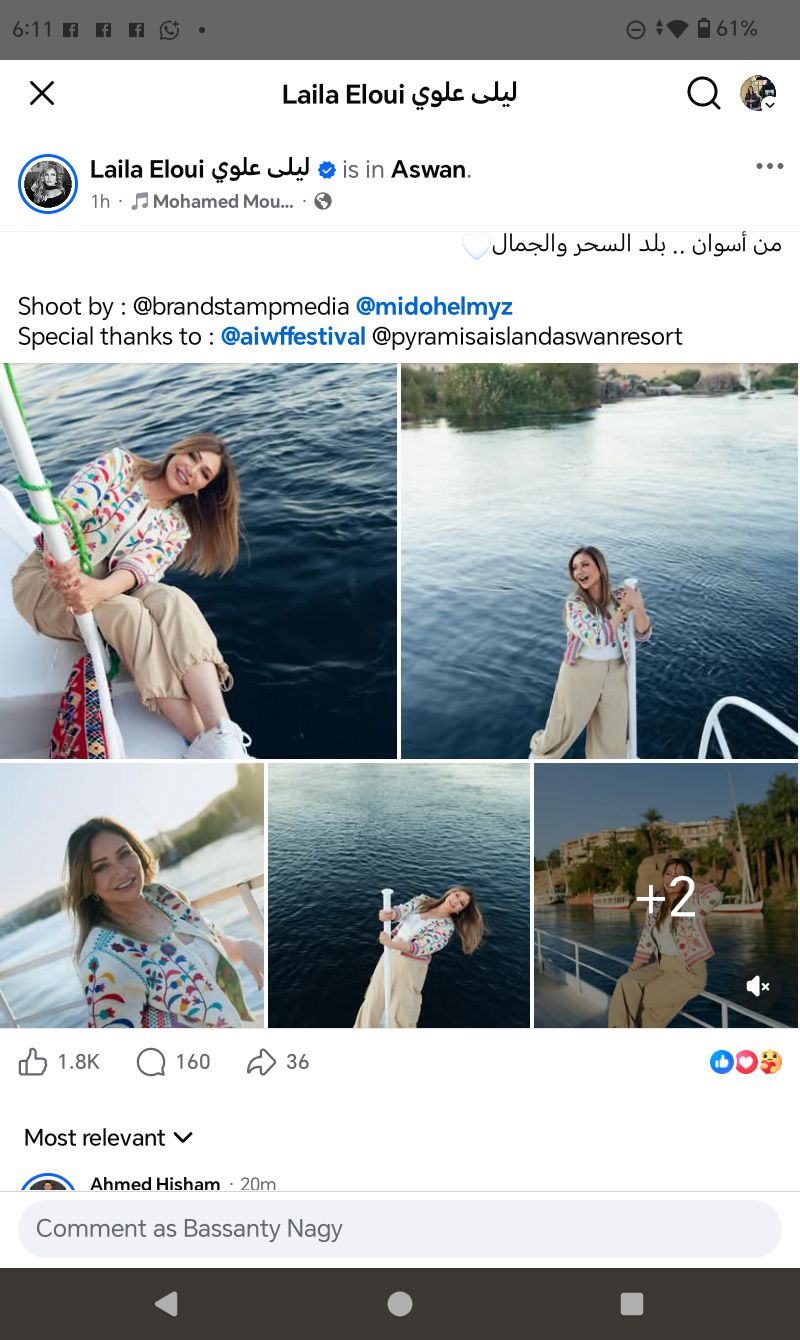Tap the Aswan location link

(x=428, y=170)
